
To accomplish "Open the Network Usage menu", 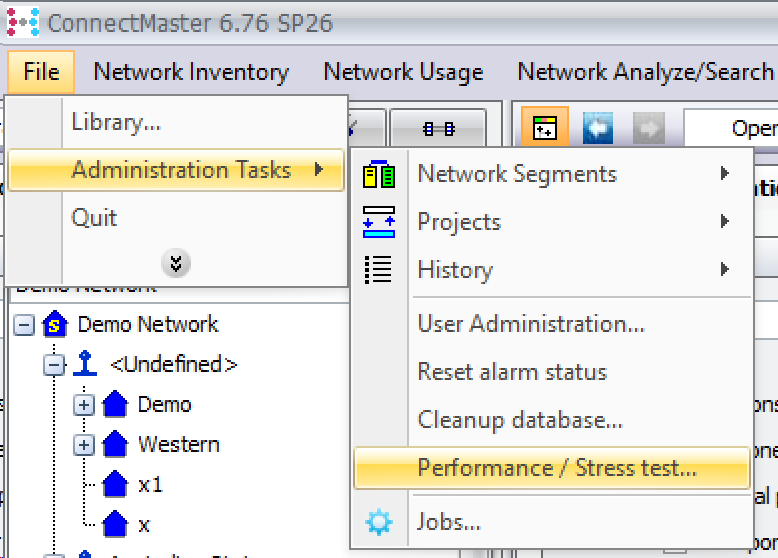I will tap(403, 72).
